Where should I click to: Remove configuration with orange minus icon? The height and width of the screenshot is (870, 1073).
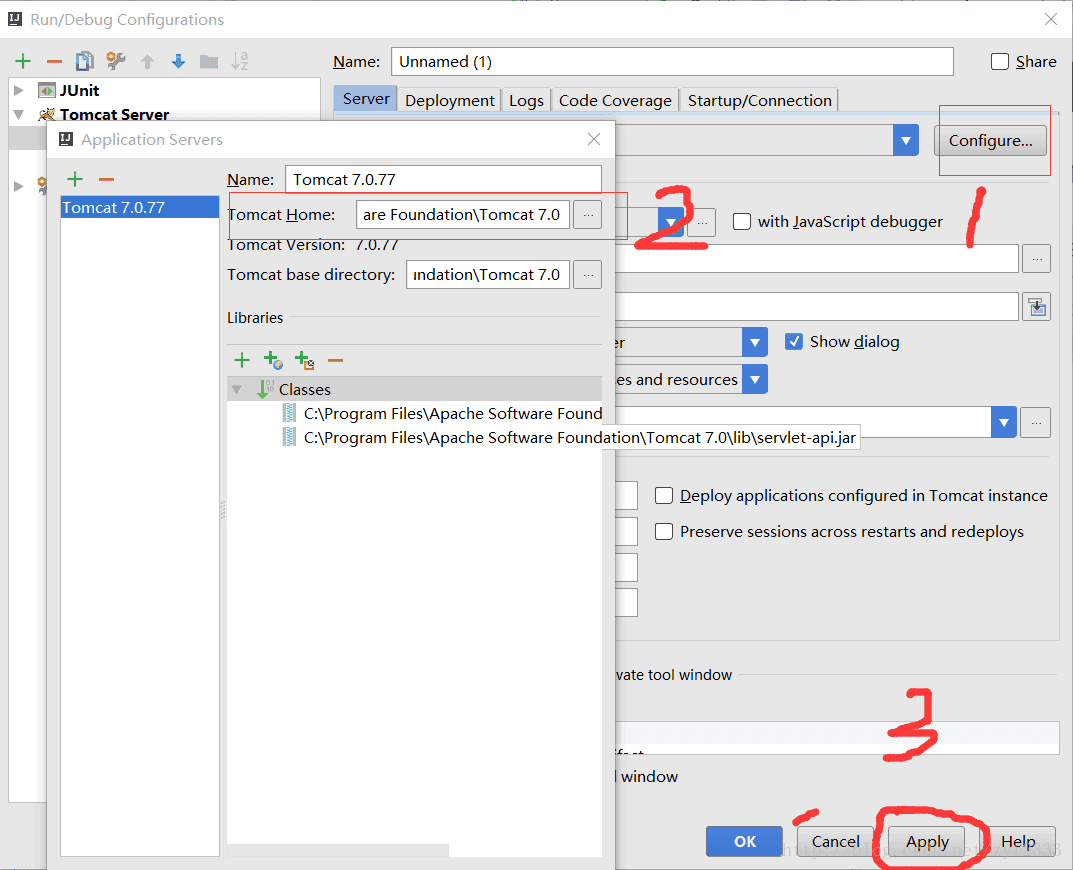(x=54, y=62)
